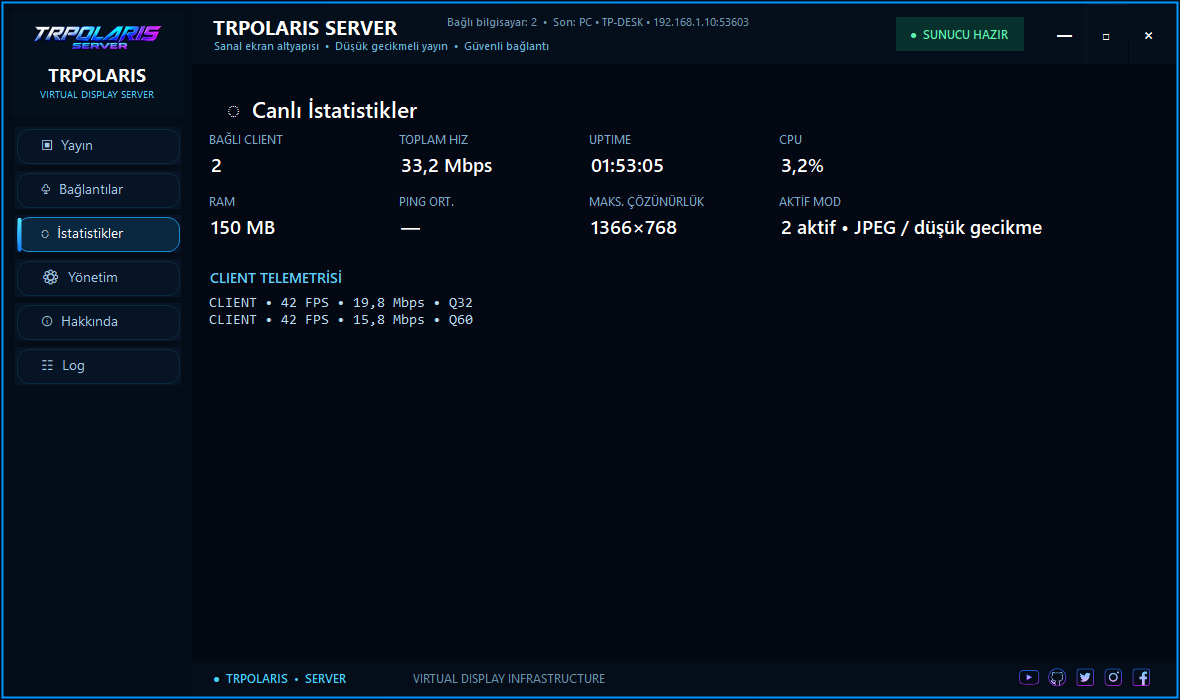This screenshot has width=1180, height=700.
Task: Click the BAĞLI CLIENT count 2
Action: pos(216,166)
